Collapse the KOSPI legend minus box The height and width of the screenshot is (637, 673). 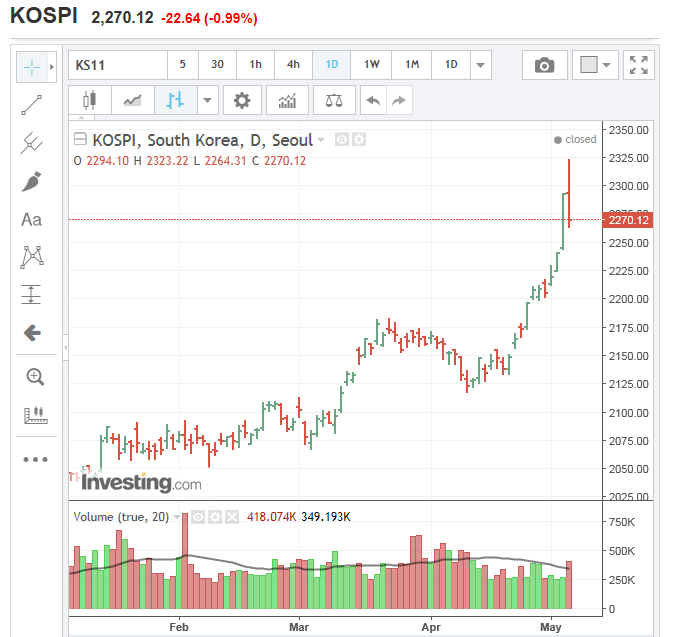tap(80, 139)
